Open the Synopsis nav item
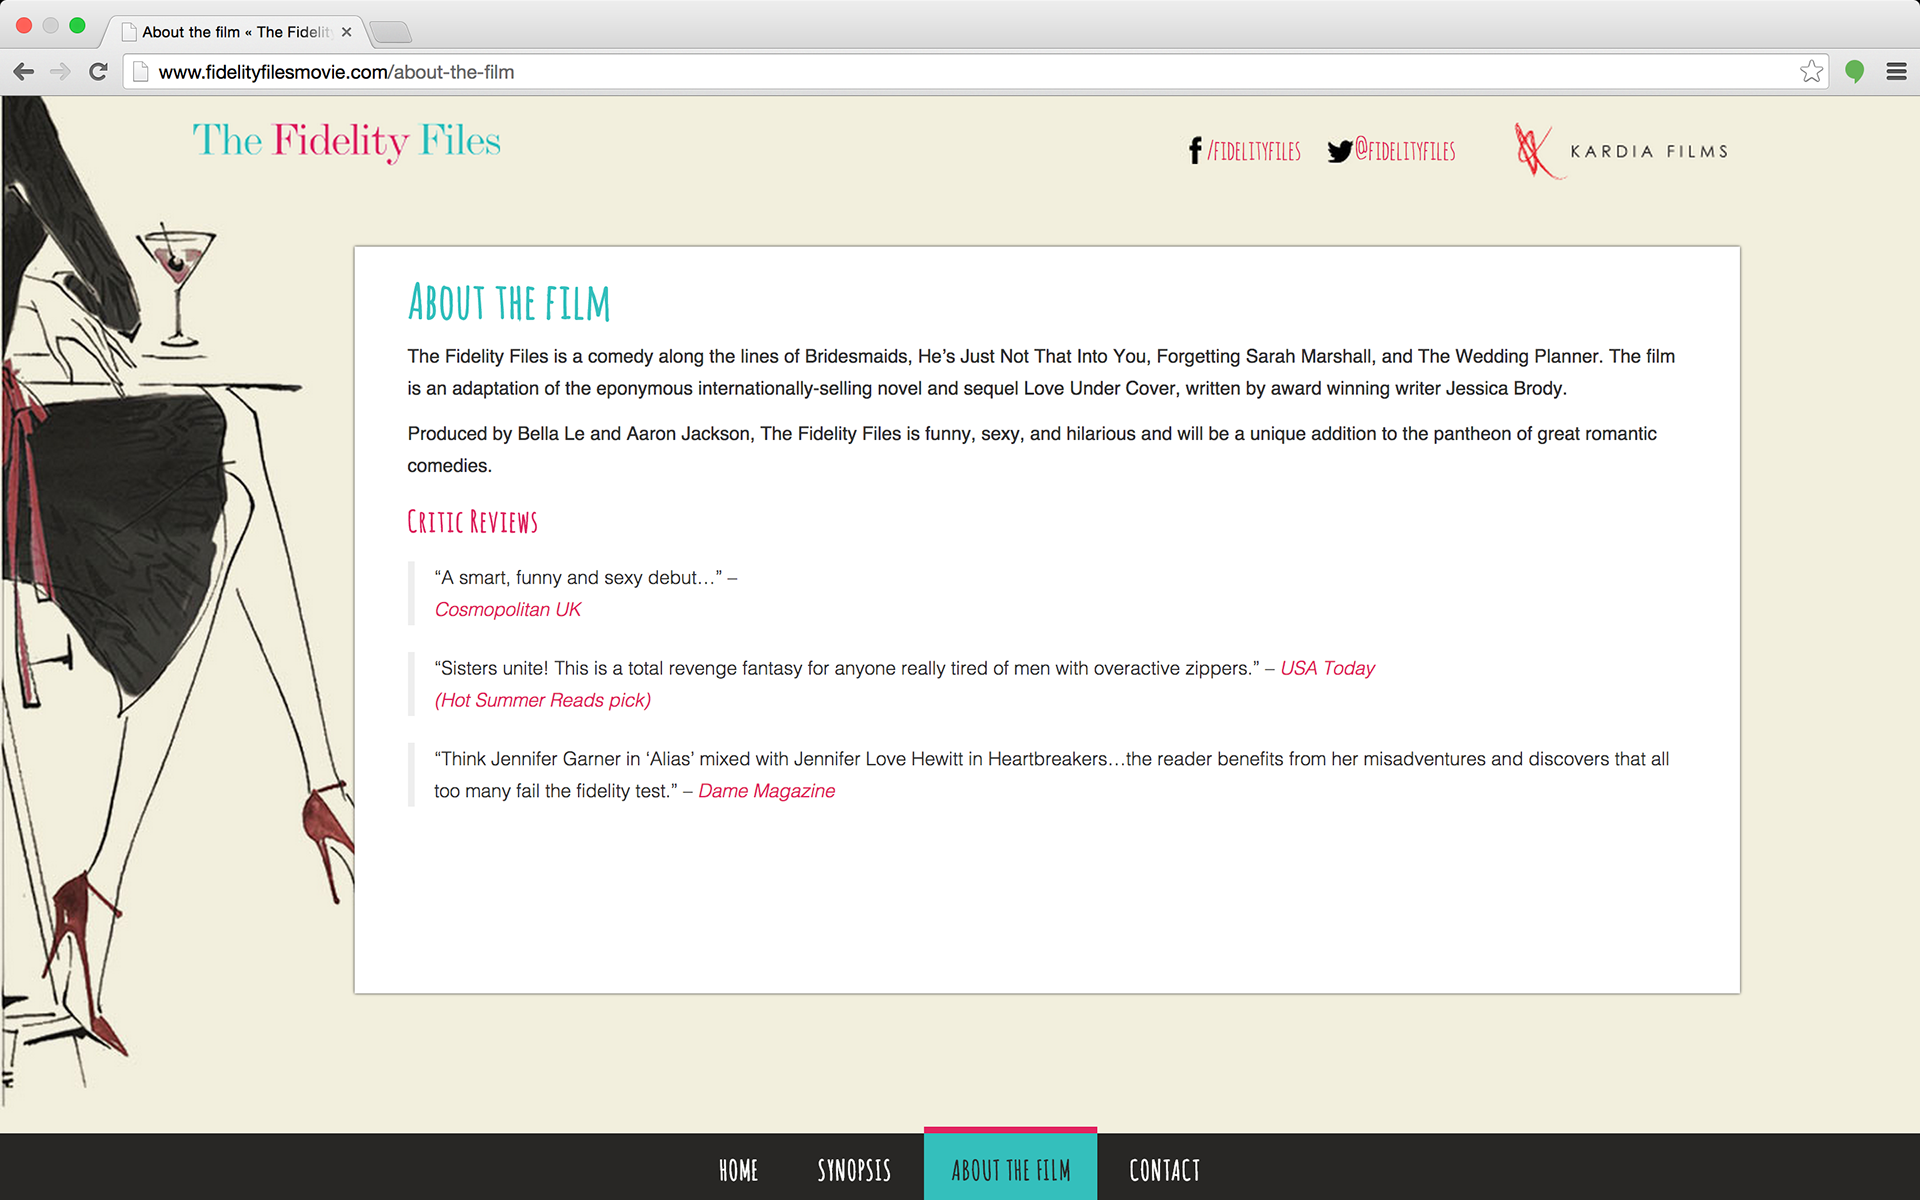This screenshot has width=1920, height=1200. pos(854,1170)
